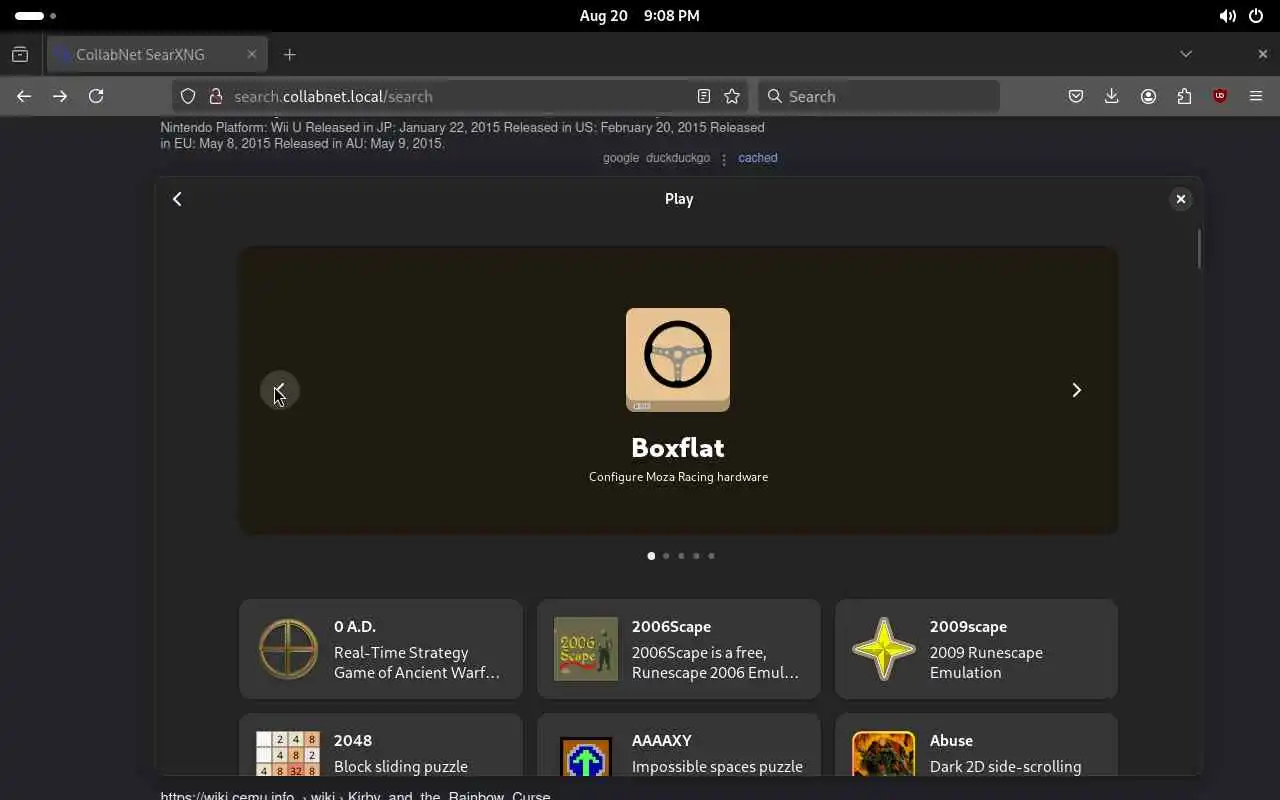
Task: Open the Downloads panel
Action: coord(1112,96)
